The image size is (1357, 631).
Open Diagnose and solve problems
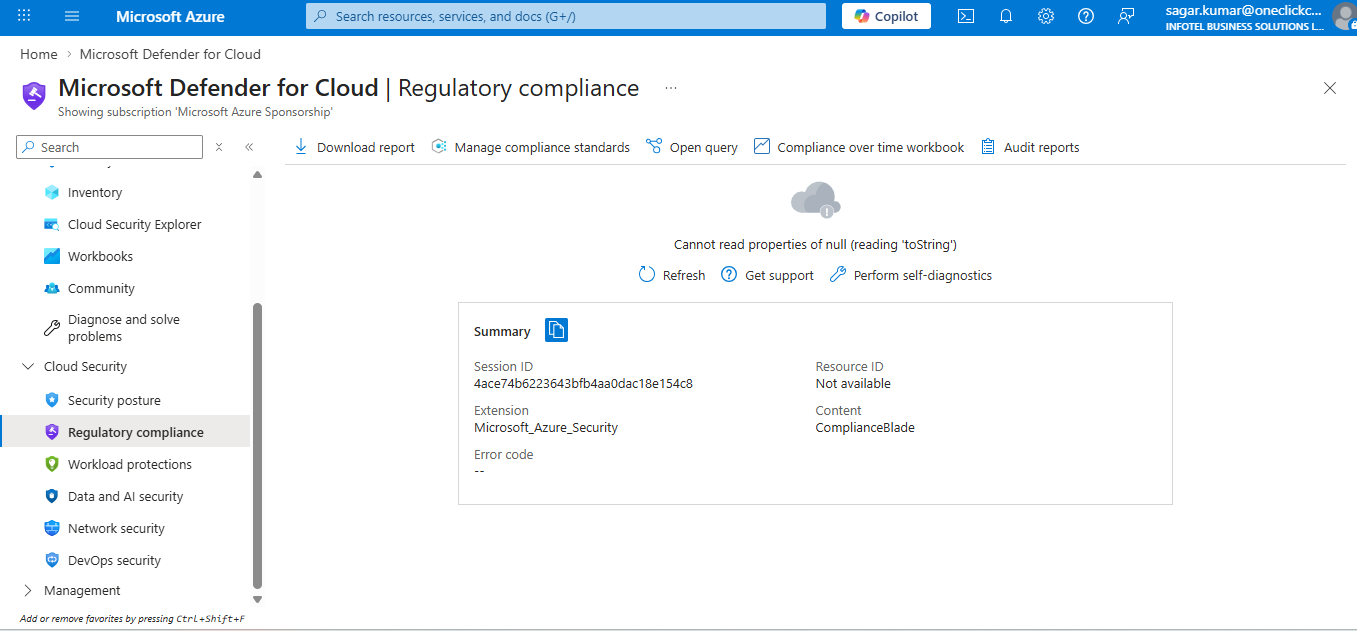[x=124, y=328]
